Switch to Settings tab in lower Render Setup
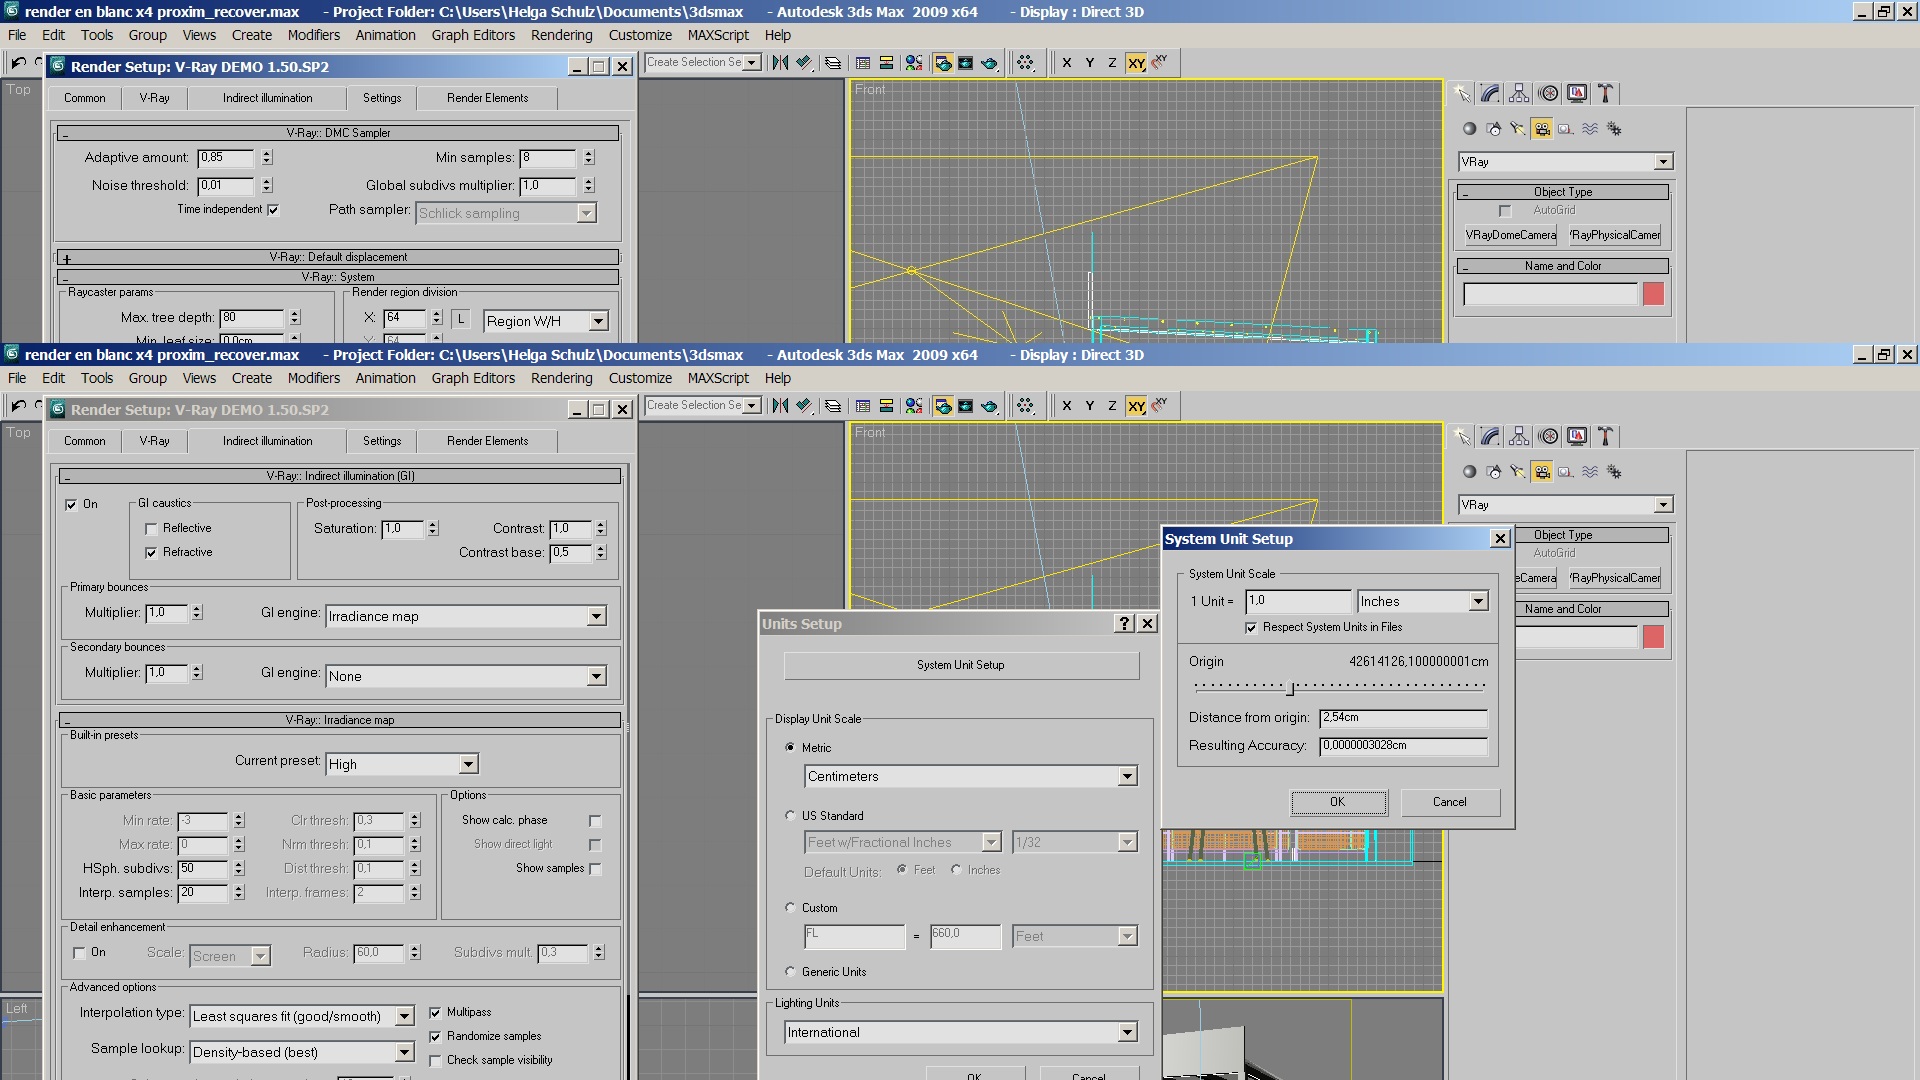Image resolution: width=1920 pixels, height=1080 pixels. 381,441
